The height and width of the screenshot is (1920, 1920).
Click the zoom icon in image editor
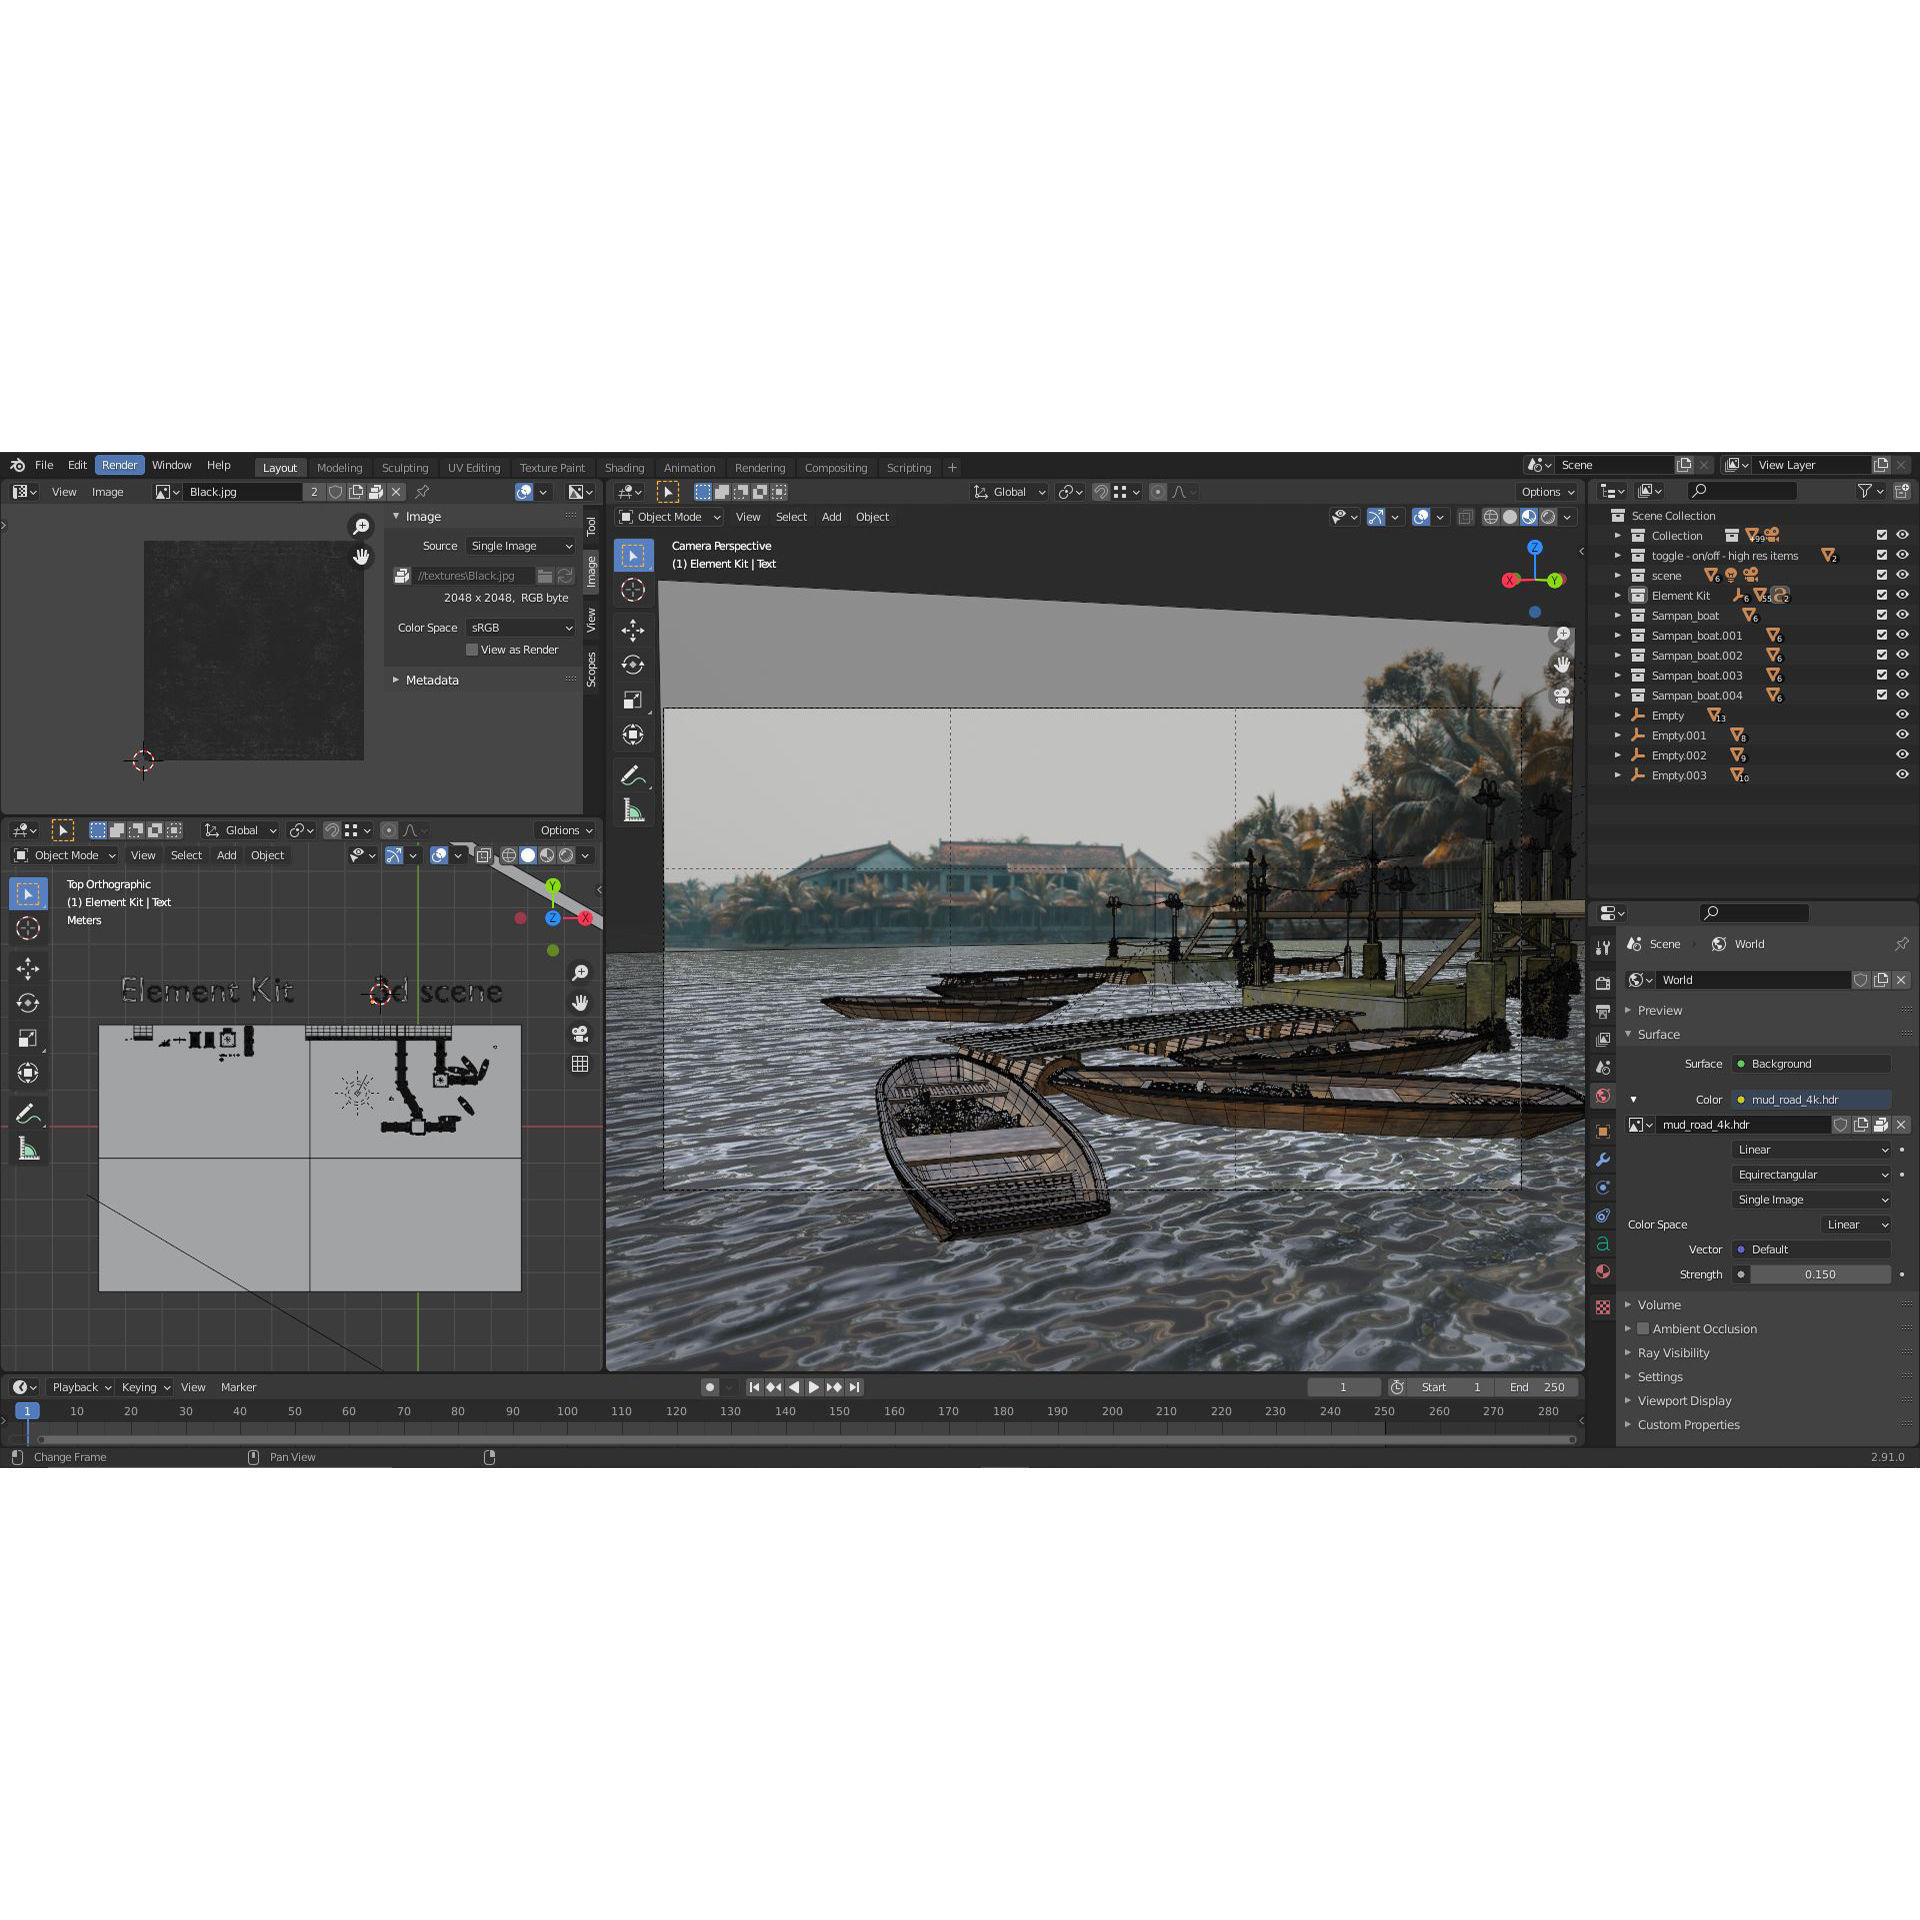361,526
